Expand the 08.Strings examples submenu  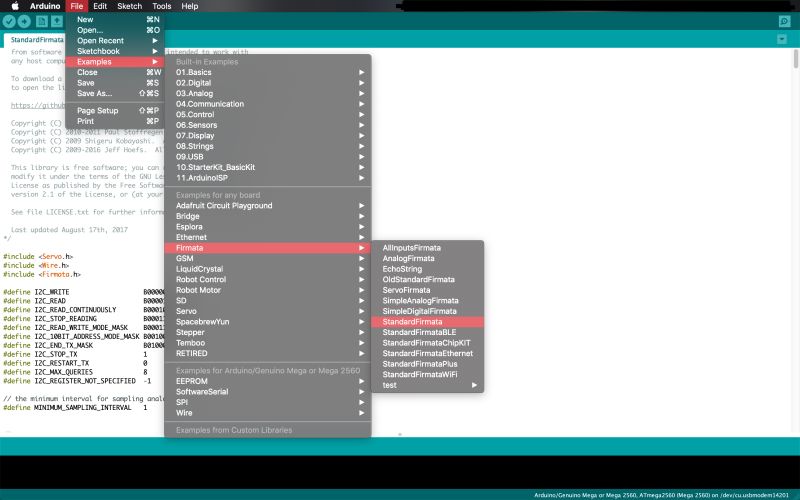pos(268,146)
